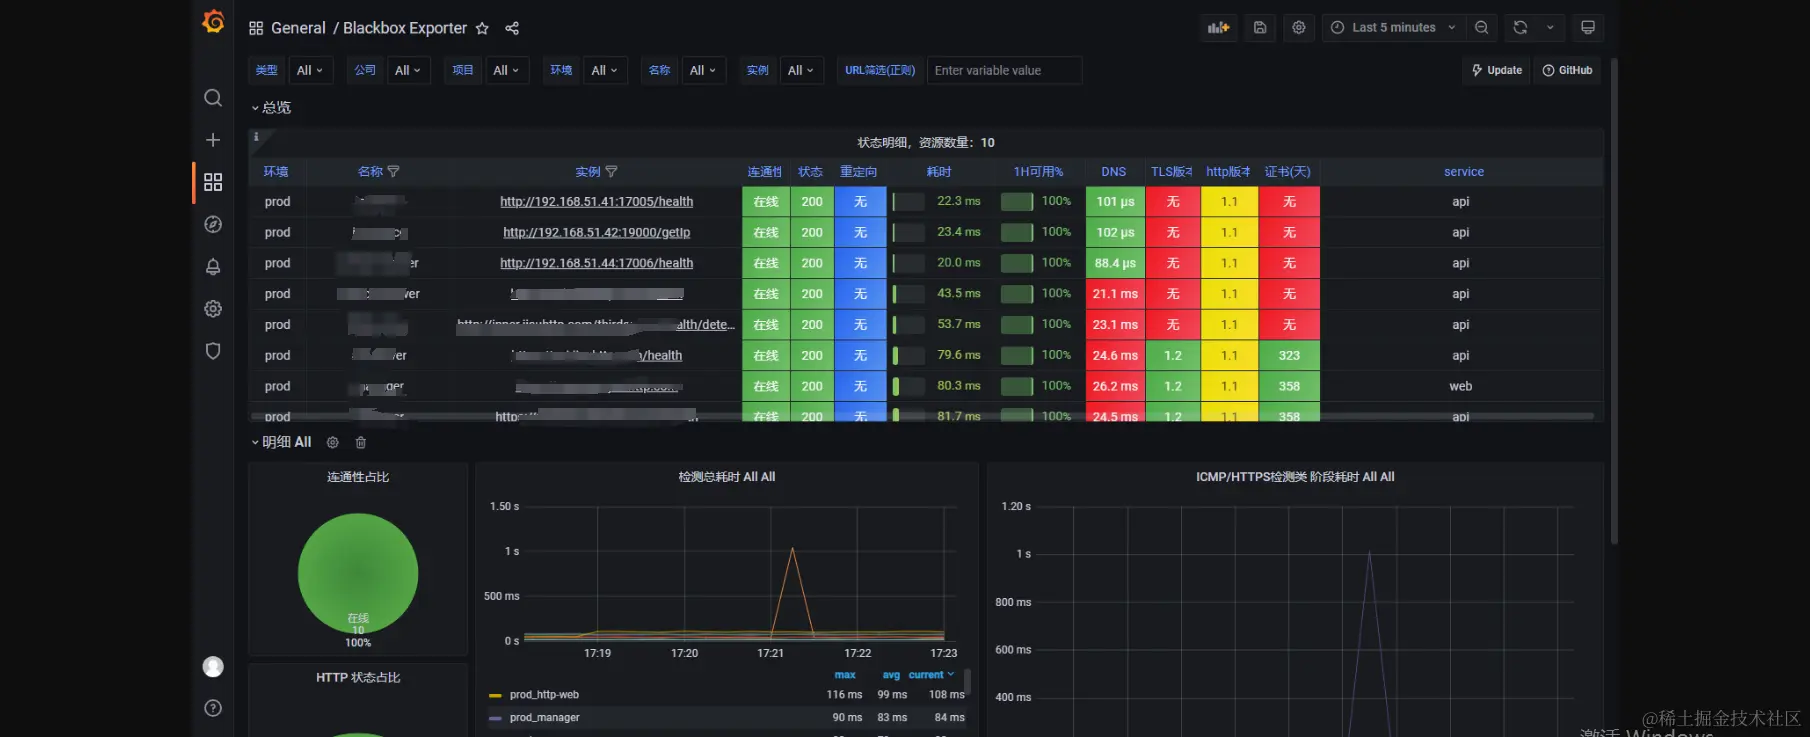Refresh the dashboard
Viewport: 1810px width, 737px height.
(1520, 28)
